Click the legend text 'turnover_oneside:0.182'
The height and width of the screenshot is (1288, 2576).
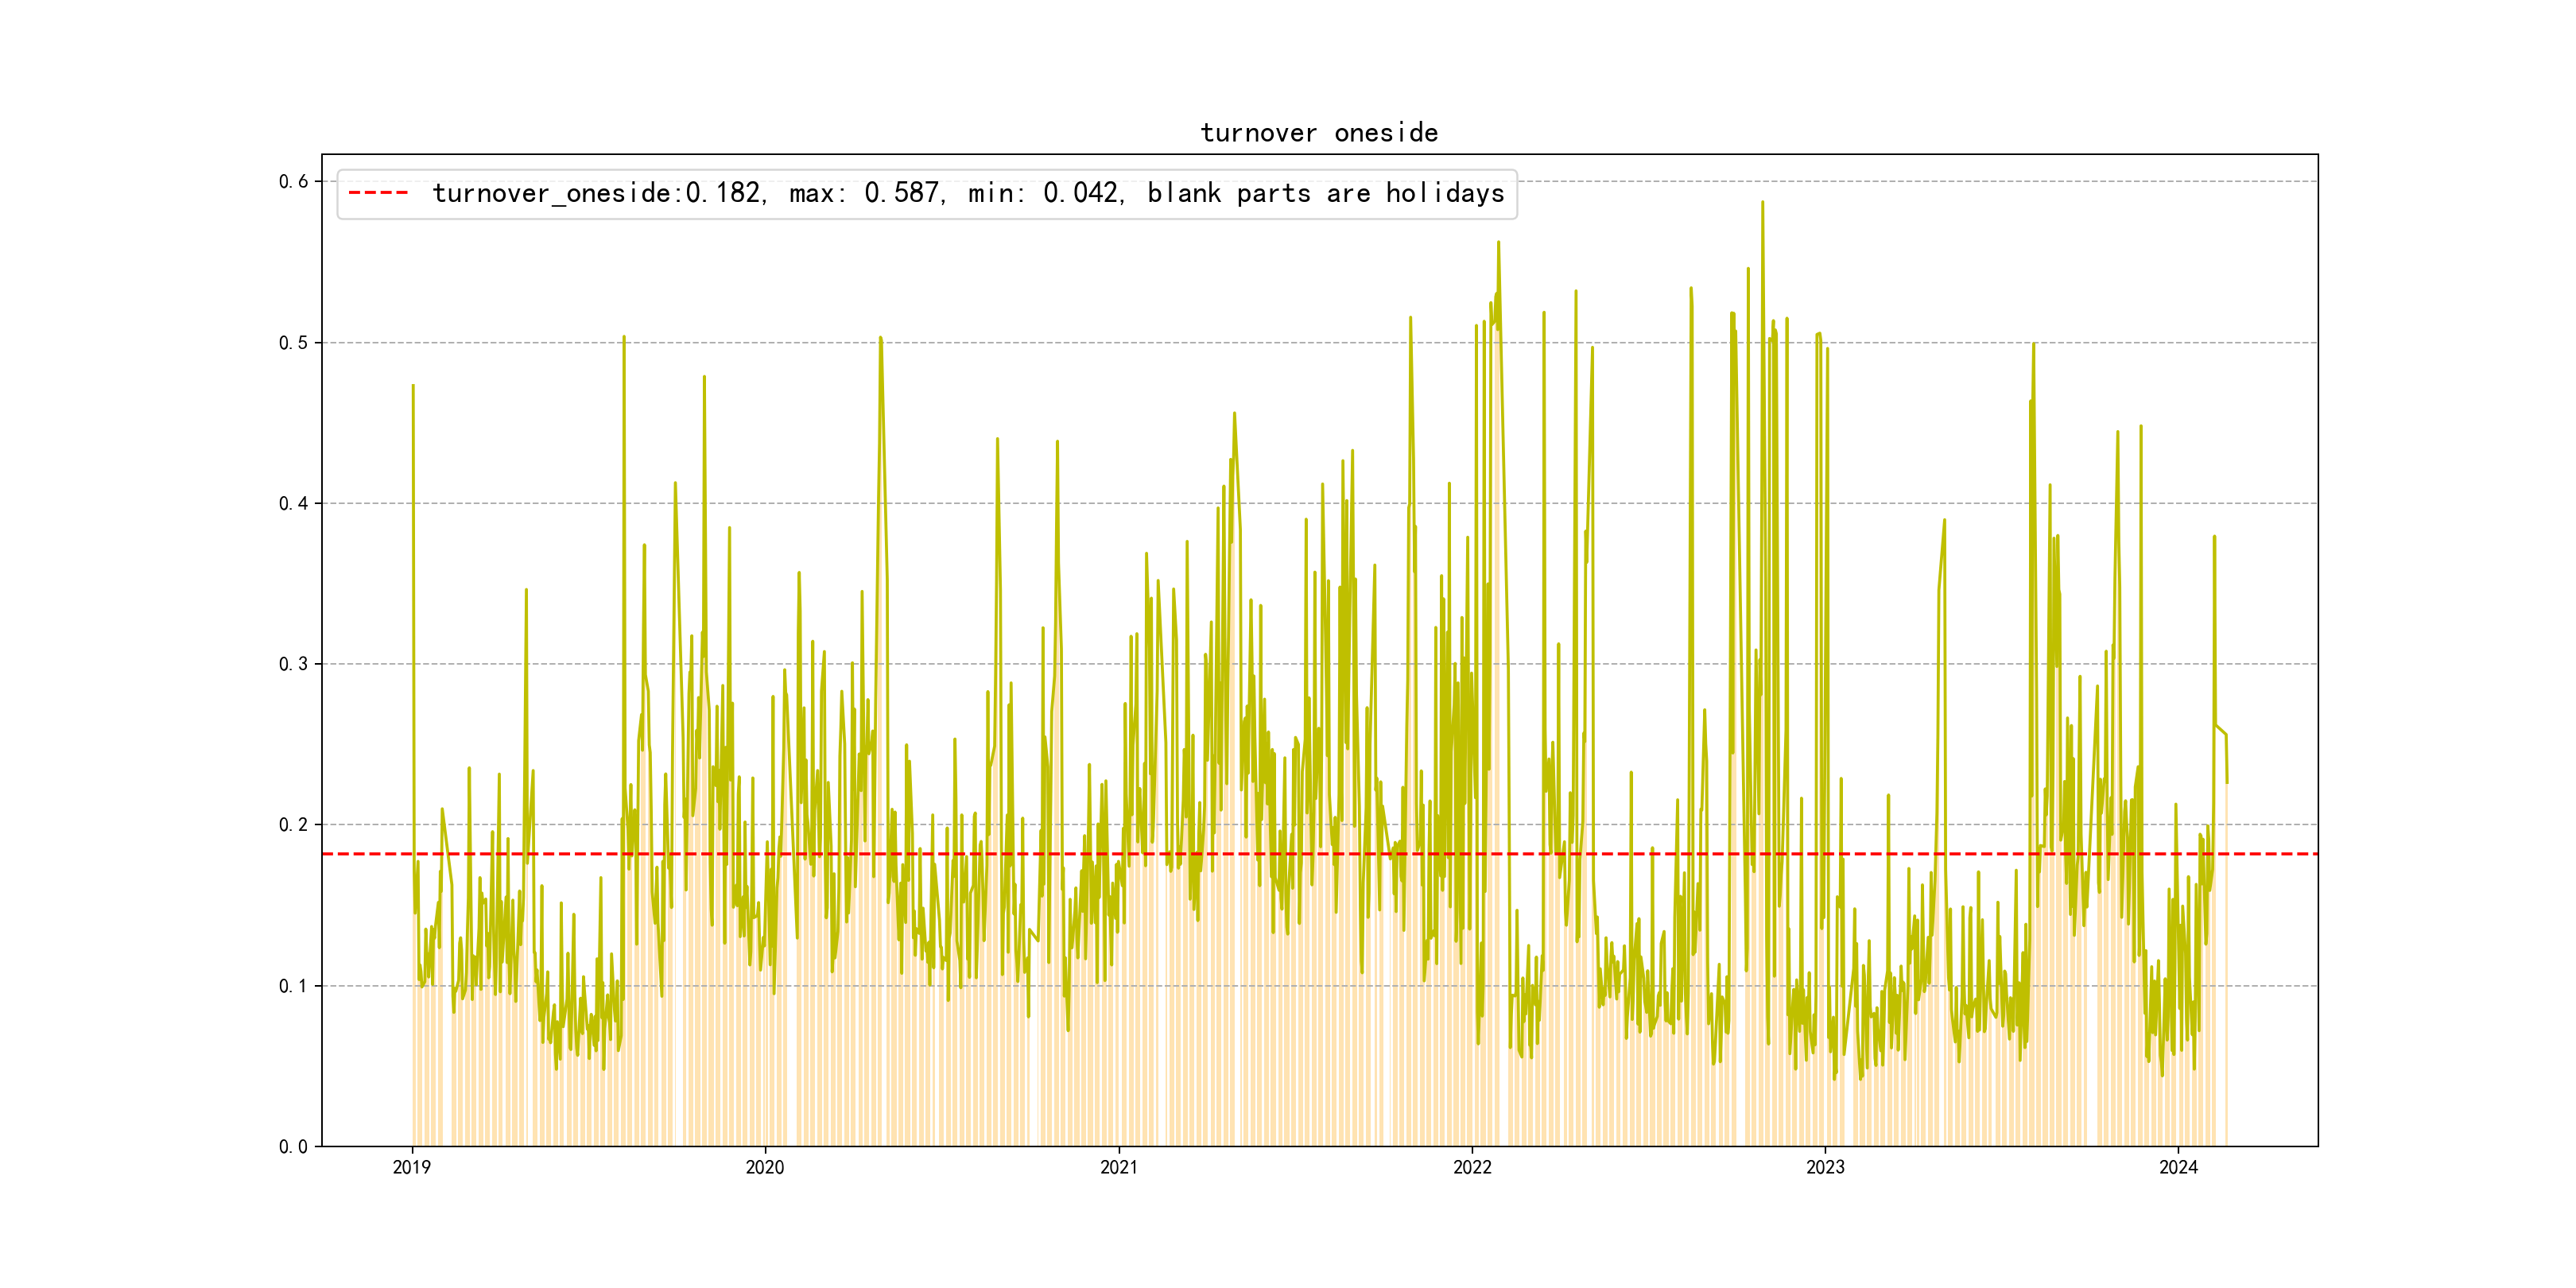click(598, 193)
